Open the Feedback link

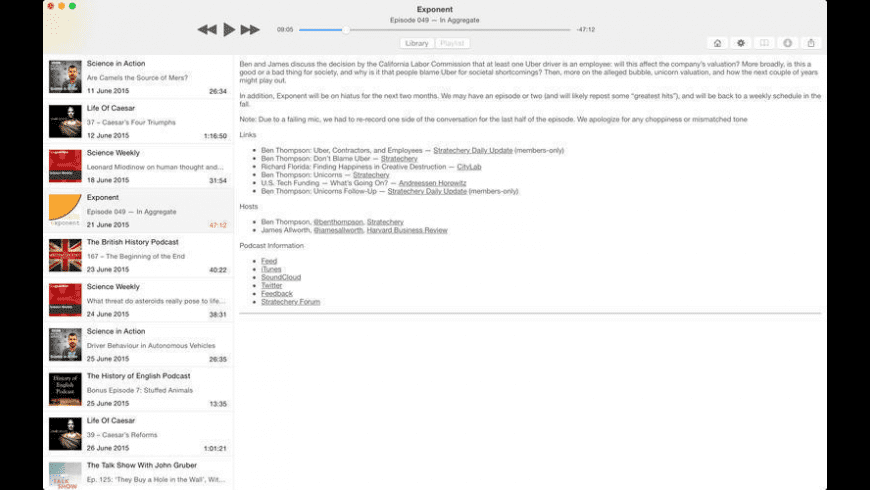277,294
